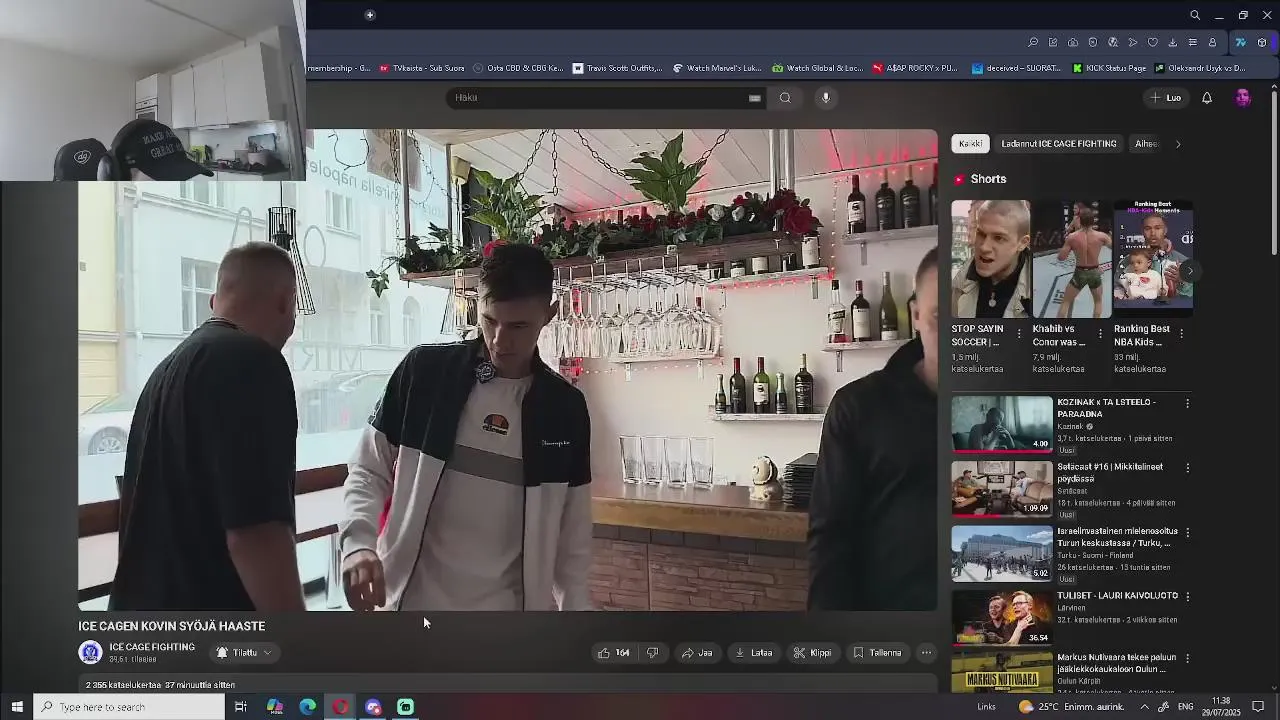Show hidden system tray icons chevron

pyautogui.click(x=1145, y=707)
